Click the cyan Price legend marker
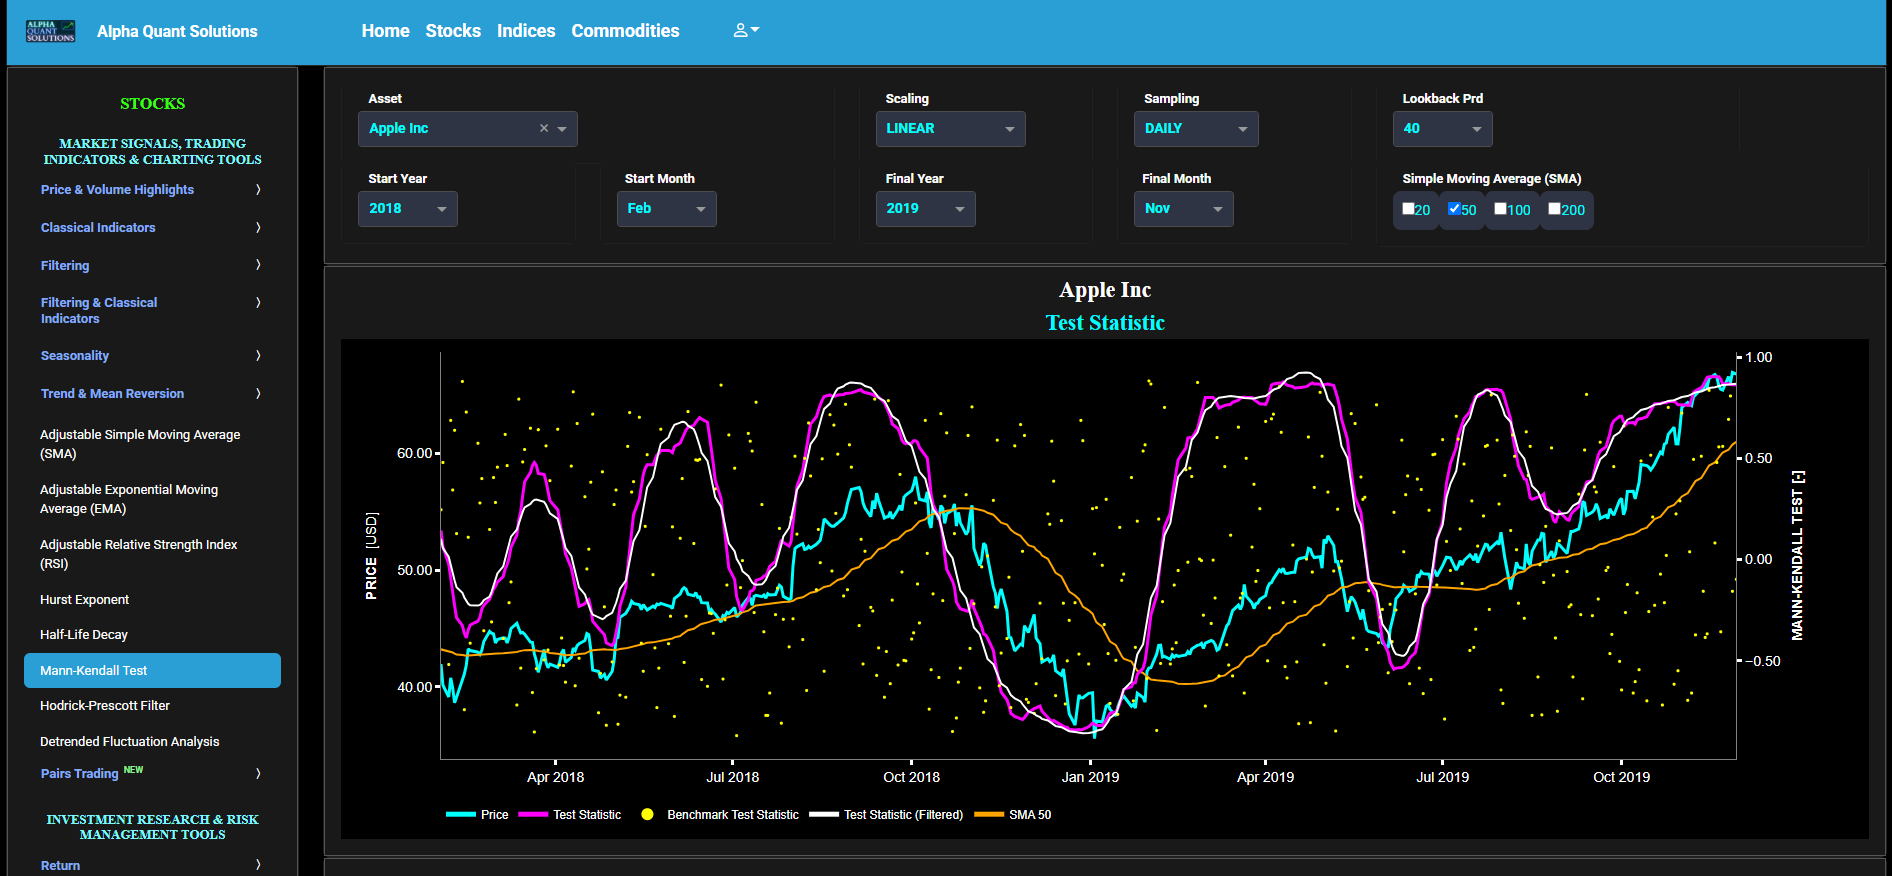 click(x=461, y=815)
